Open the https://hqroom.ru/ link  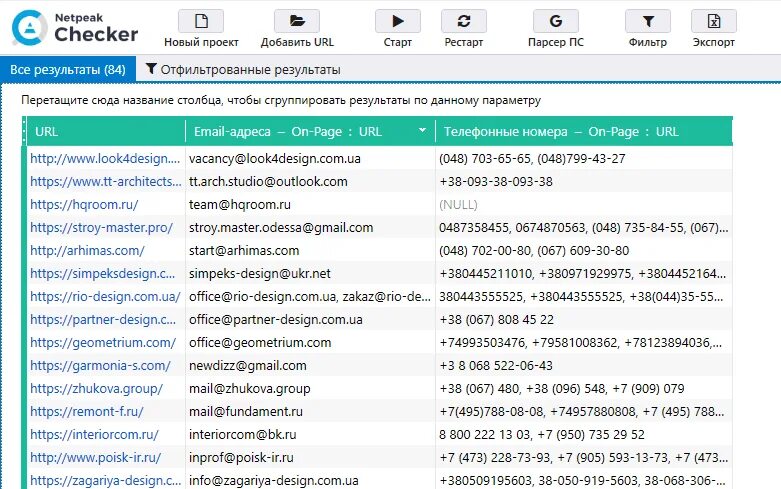point(84,204)
